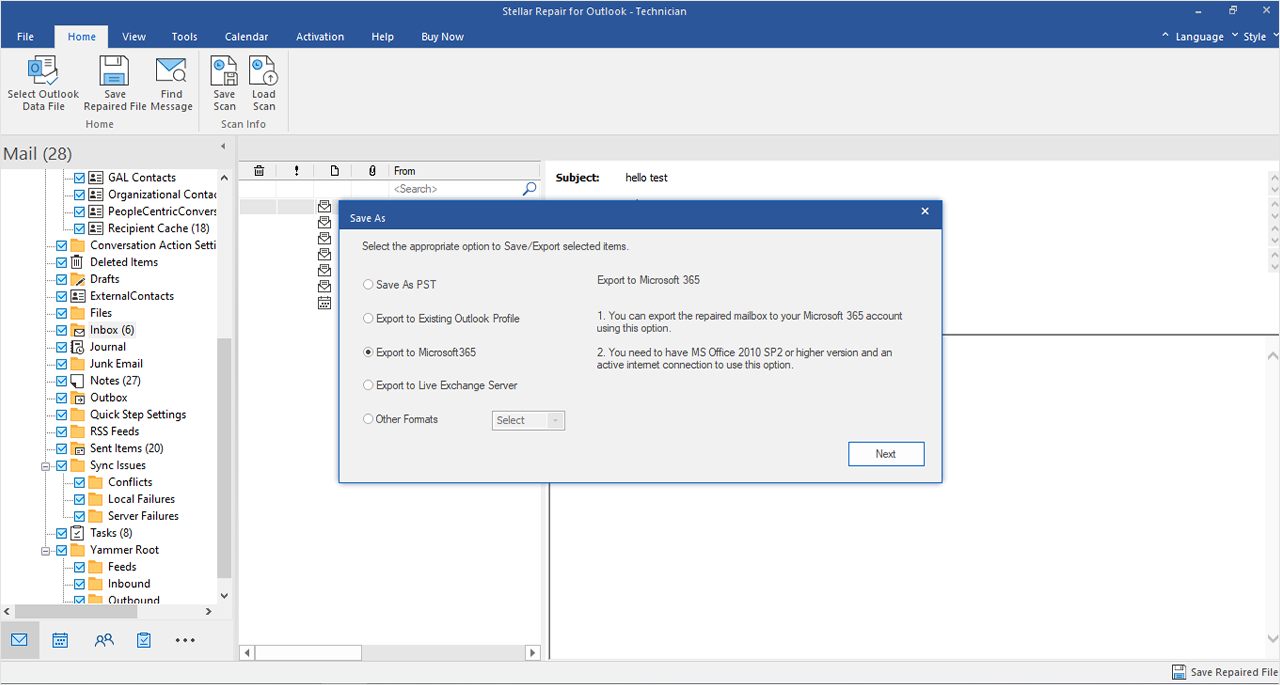The width and height of the screenshot is (1280, 685).
Task: Switch to Contacts people icon
Action: pyautogui.click(x=104, y=640)
